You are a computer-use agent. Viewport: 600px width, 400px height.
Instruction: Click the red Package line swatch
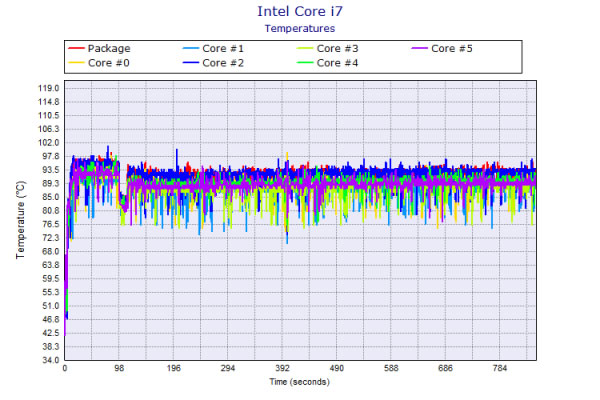[x=76, y=49]
